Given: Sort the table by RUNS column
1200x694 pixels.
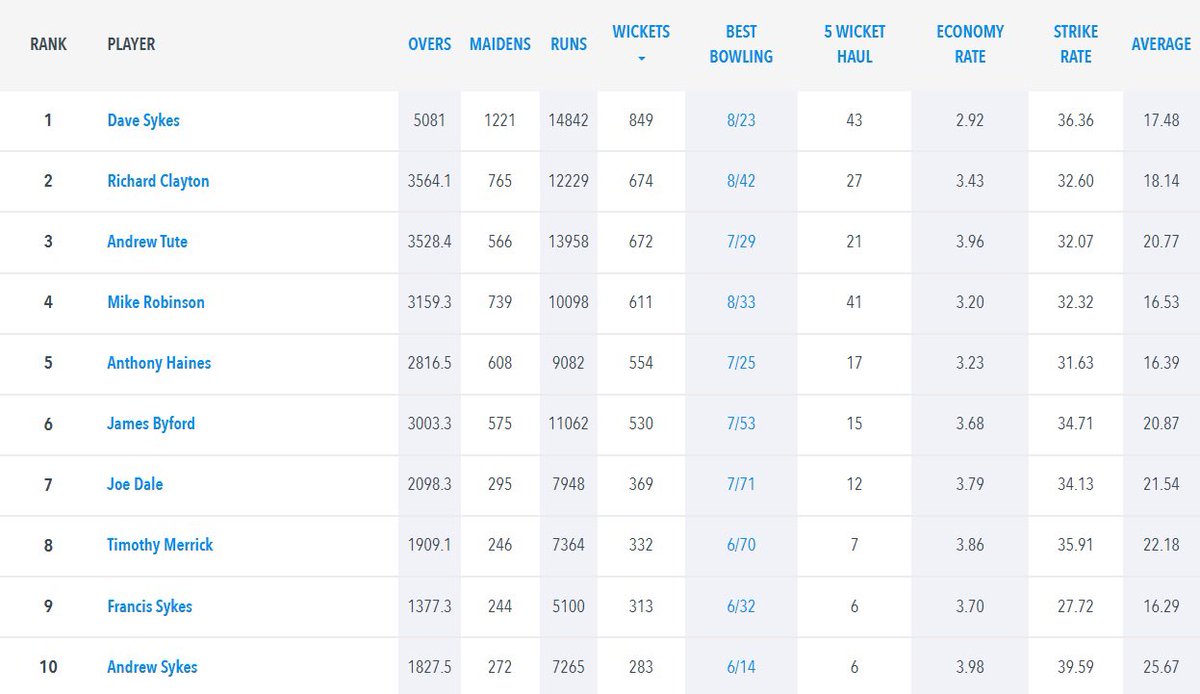Looking at the screenshot, I should pos(568,44).
